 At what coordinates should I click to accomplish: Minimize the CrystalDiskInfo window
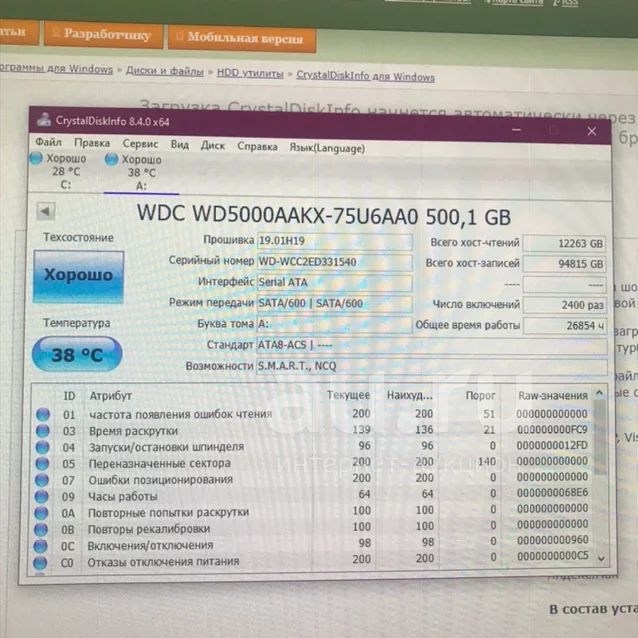[516, 130]
